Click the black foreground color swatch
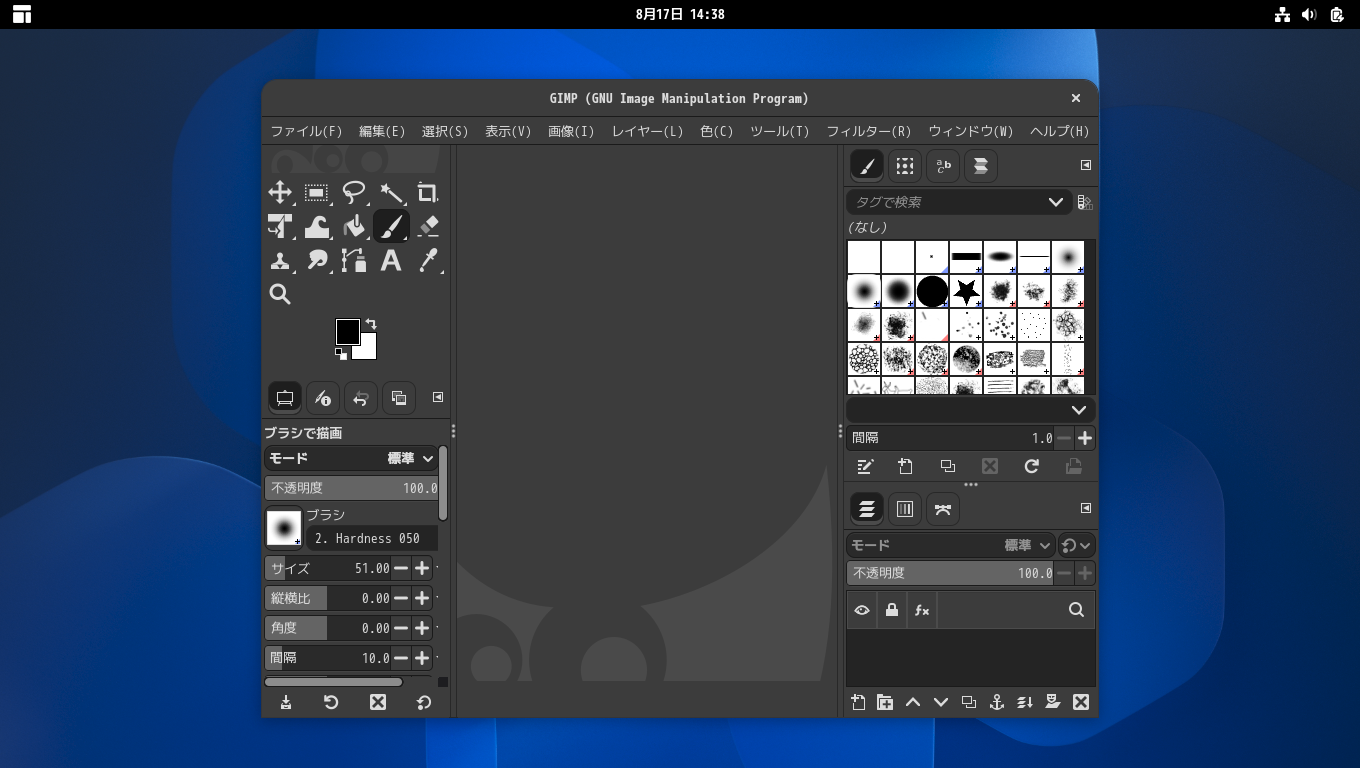 347,331
